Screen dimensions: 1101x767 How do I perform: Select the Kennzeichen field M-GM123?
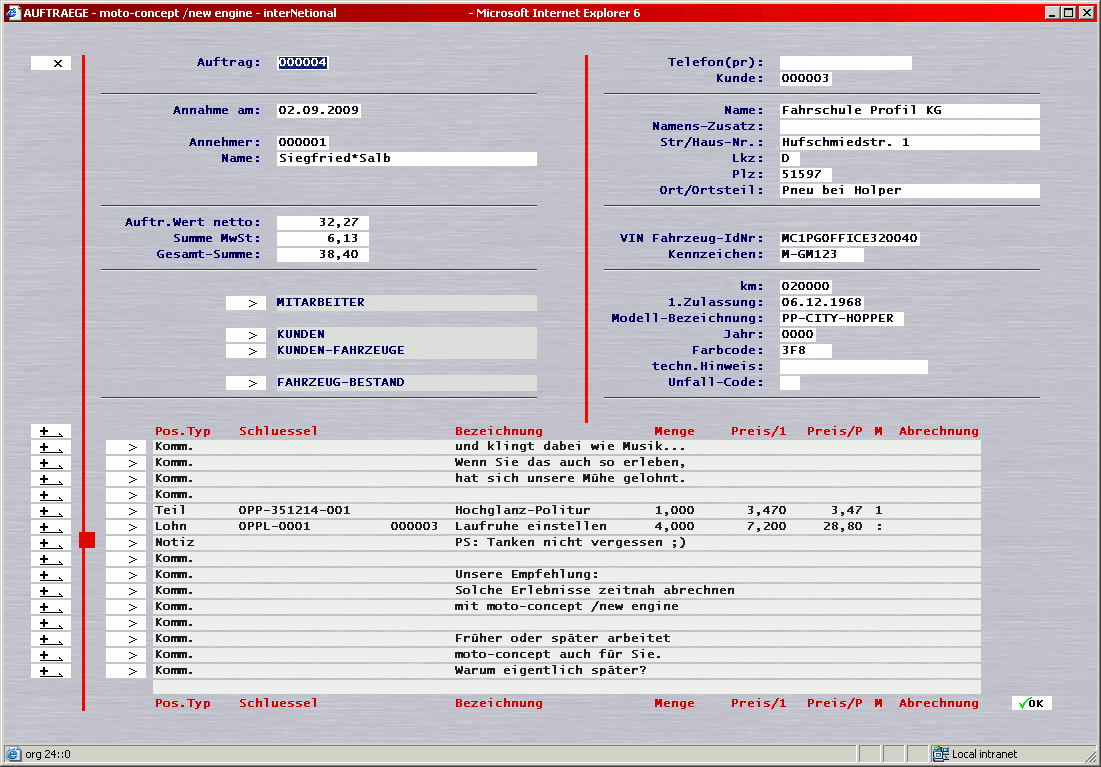click(821, 254)
